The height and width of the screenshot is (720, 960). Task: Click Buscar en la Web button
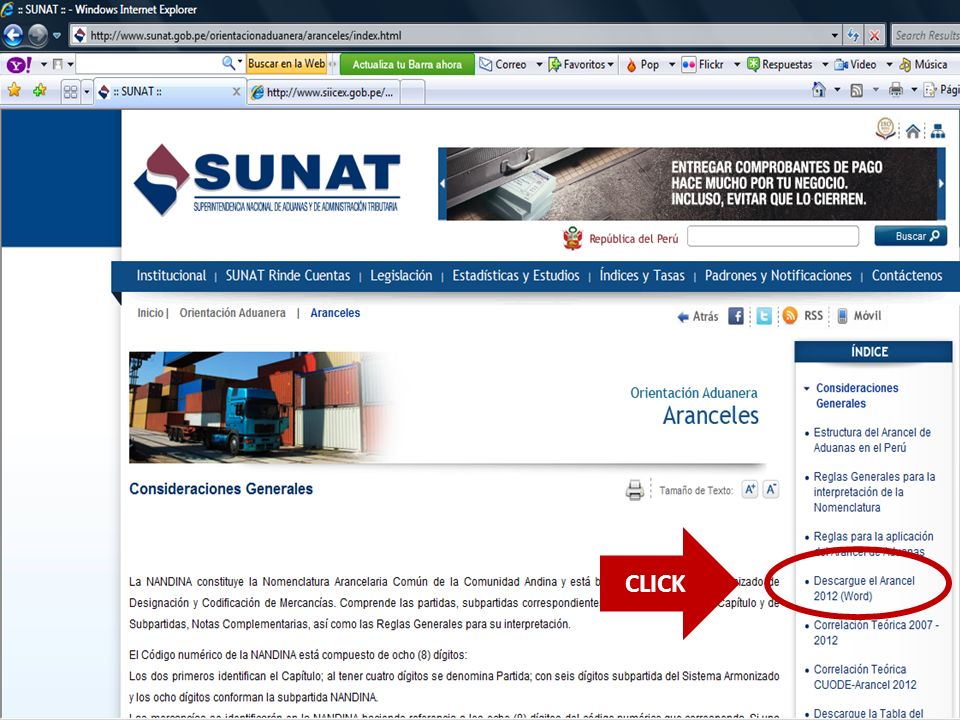pyautogui.click(x=286, y=64)
